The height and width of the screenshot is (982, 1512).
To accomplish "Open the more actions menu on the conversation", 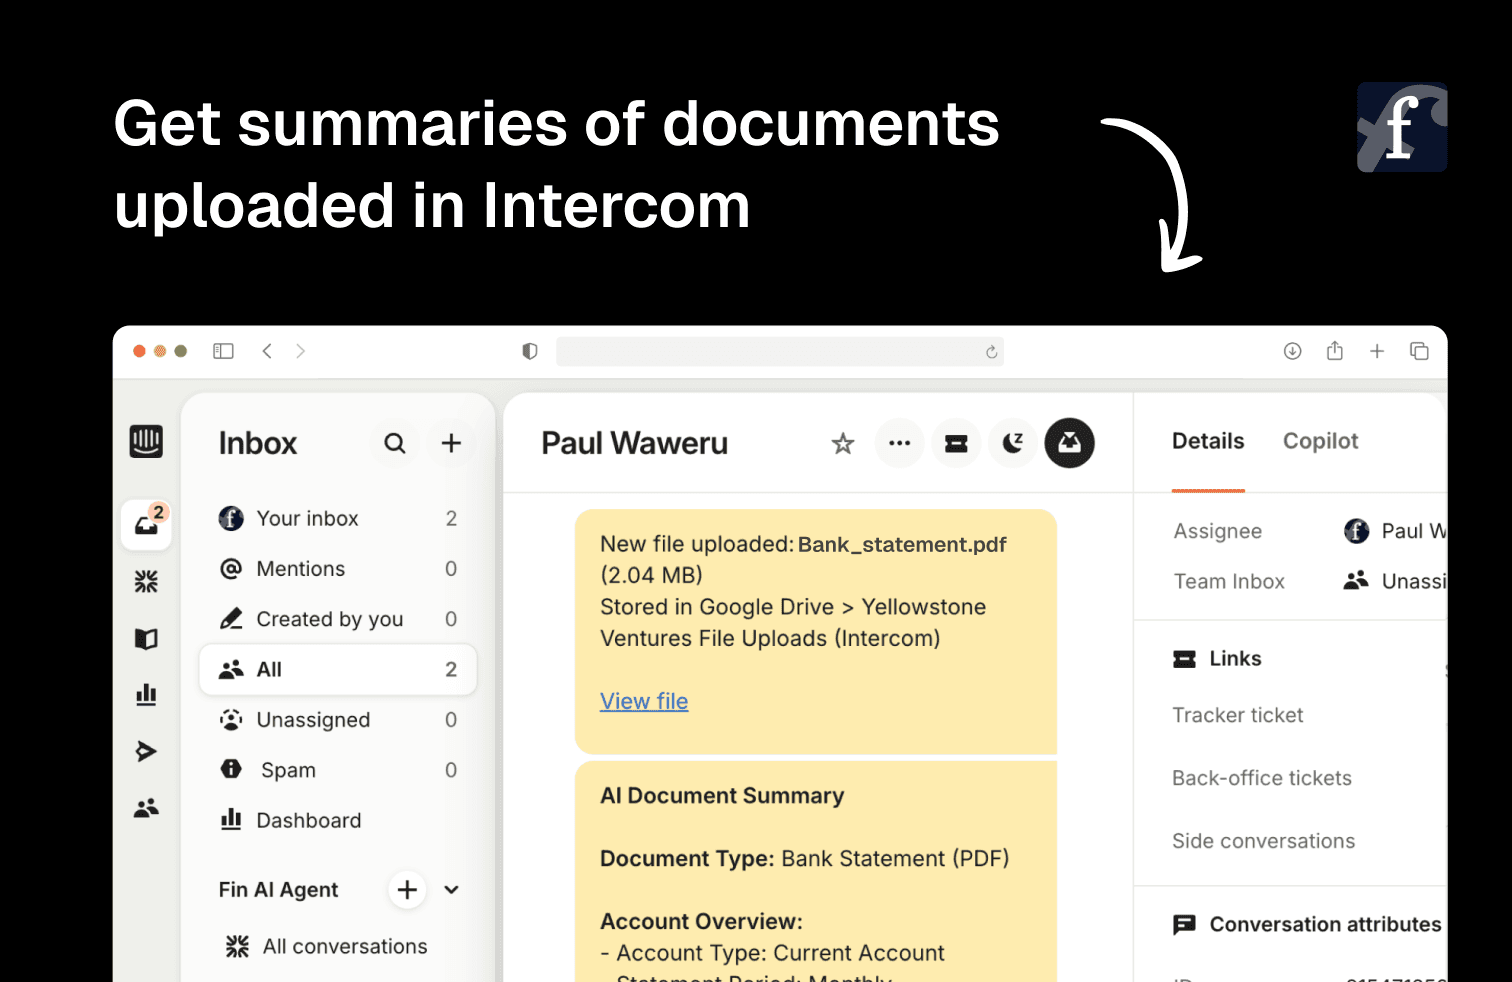I will (899, 443).
